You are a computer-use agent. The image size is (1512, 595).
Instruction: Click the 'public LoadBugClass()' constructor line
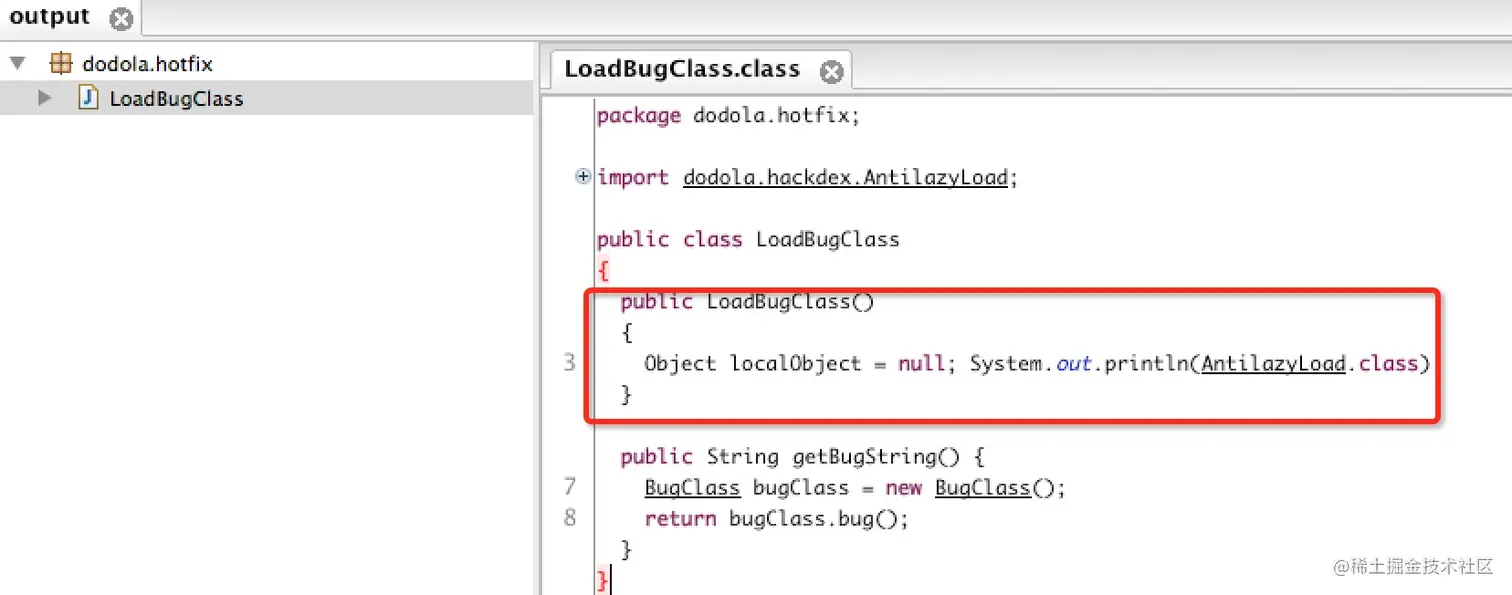point(747,301)
